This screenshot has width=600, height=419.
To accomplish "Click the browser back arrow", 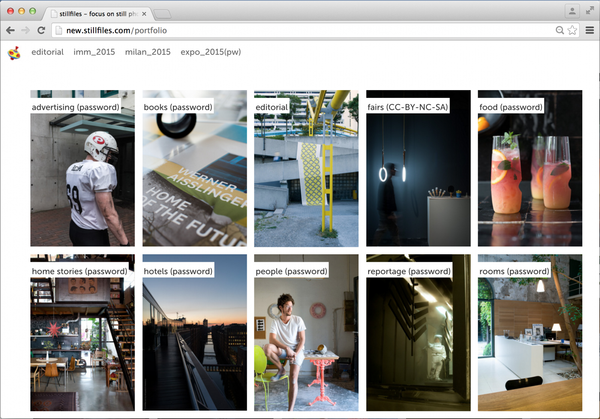I will click(x=10, y=30).
